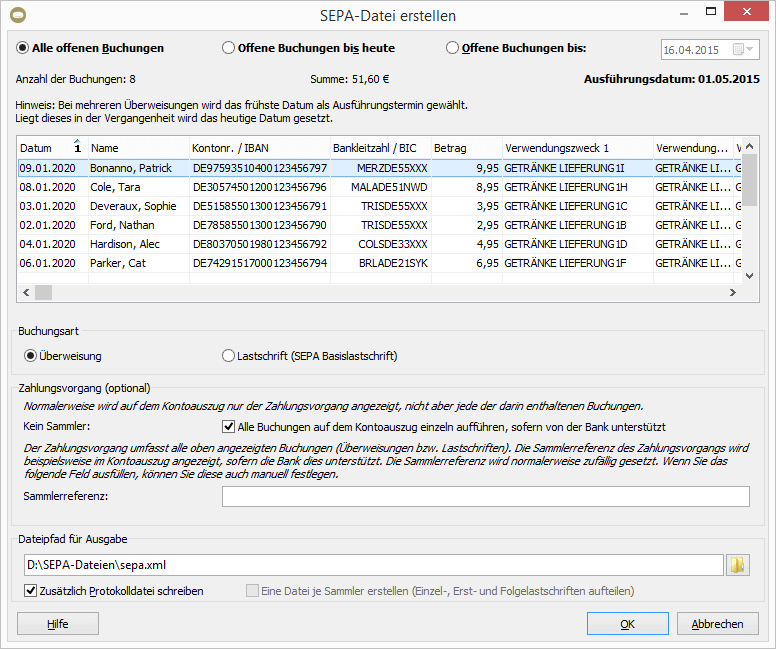The image size is (776, 649).
Task: Click into the Sammlerreferenz input field
Action: click(485, 497)
